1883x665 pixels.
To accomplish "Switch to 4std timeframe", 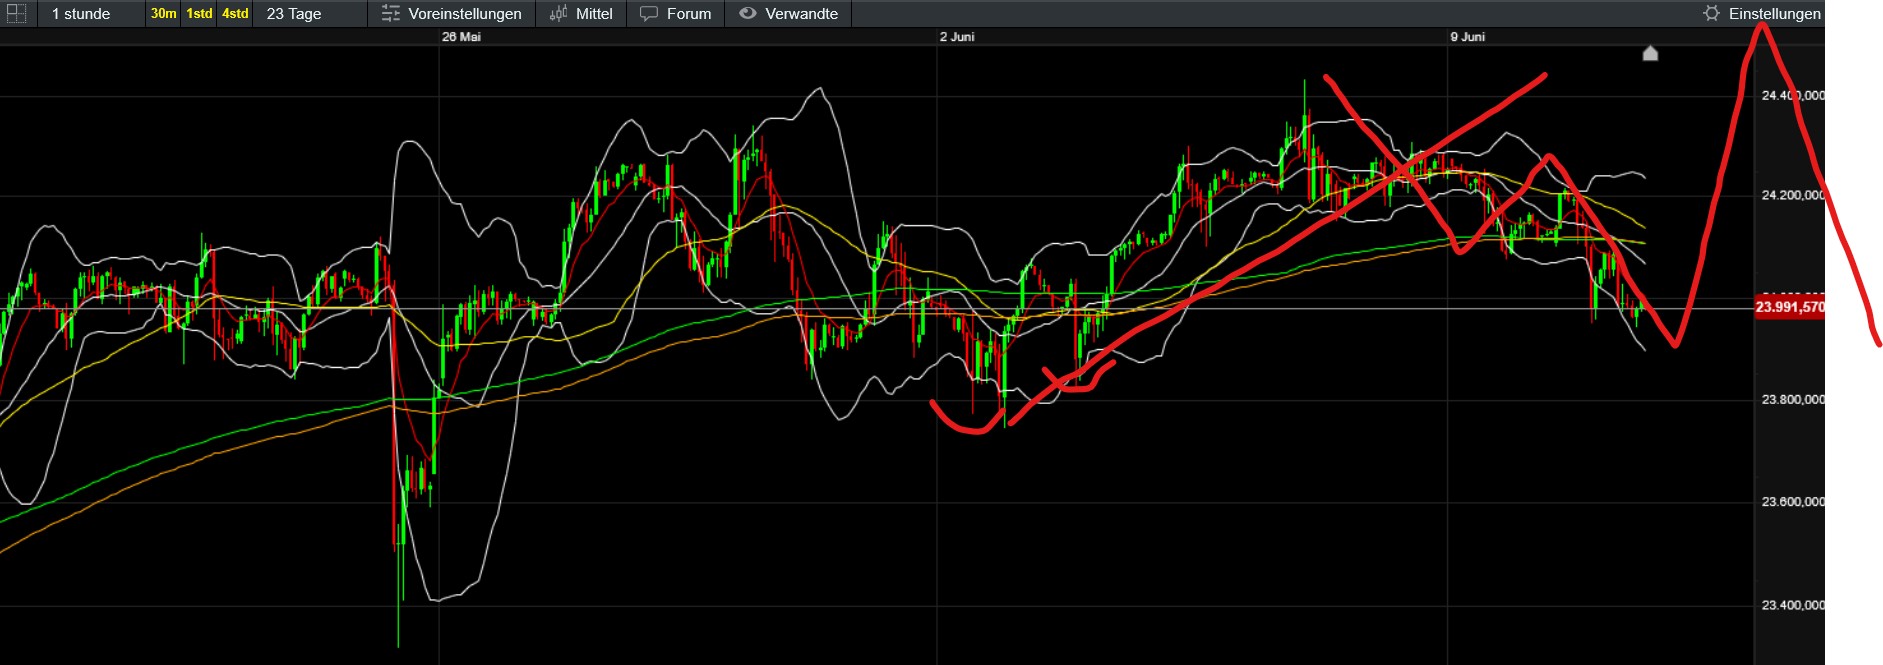I will pyautogui.click(x=235, y=14).
